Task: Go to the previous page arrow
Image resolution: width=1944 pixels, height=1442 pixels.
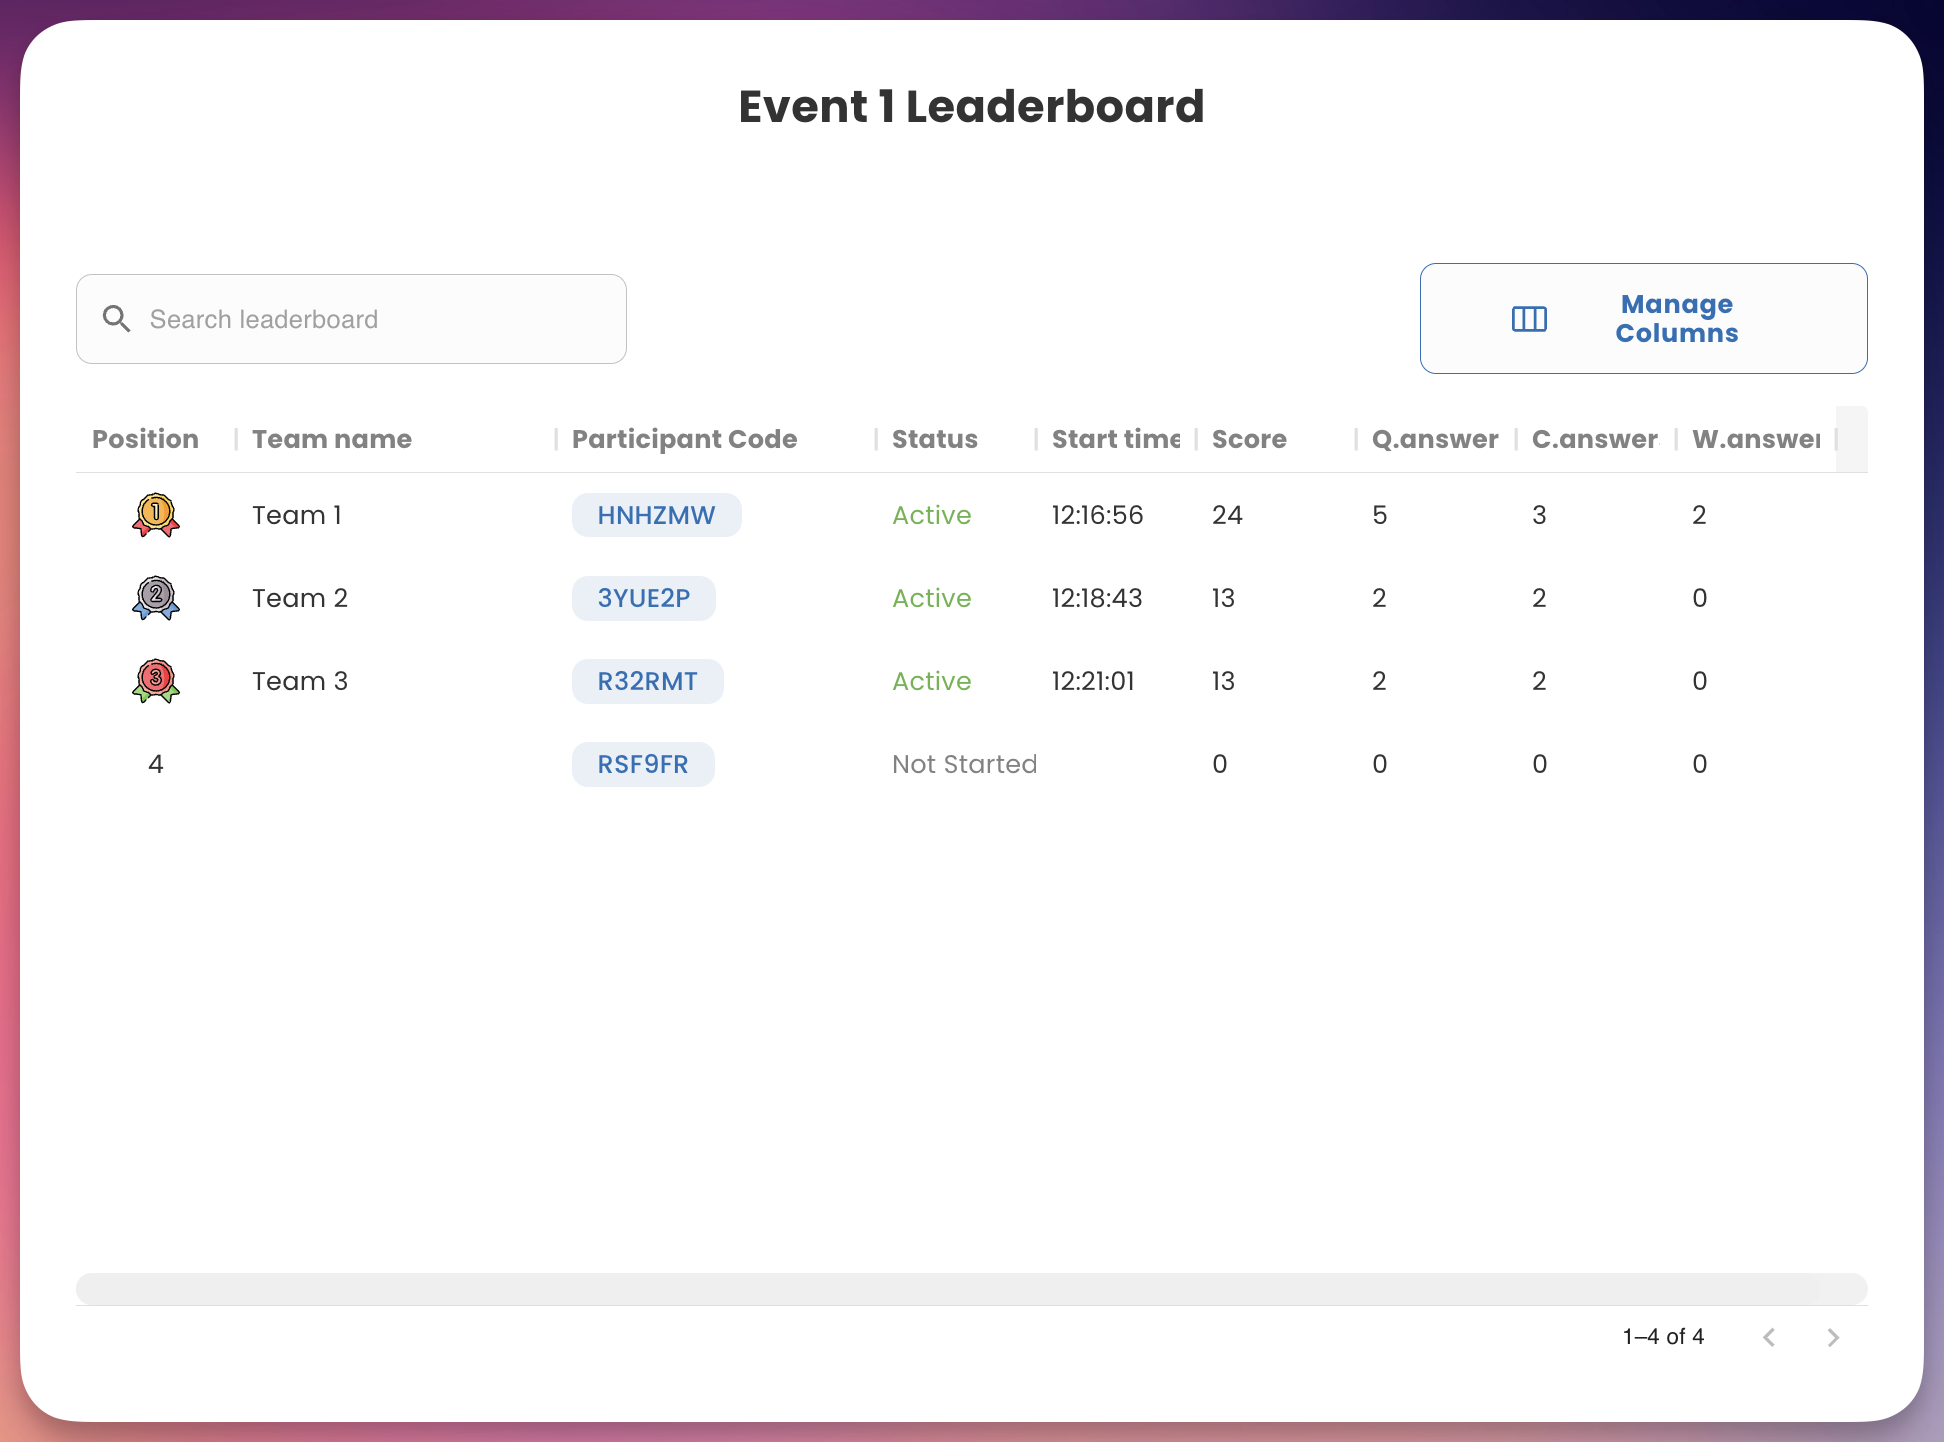Action: [1769, 1337]
